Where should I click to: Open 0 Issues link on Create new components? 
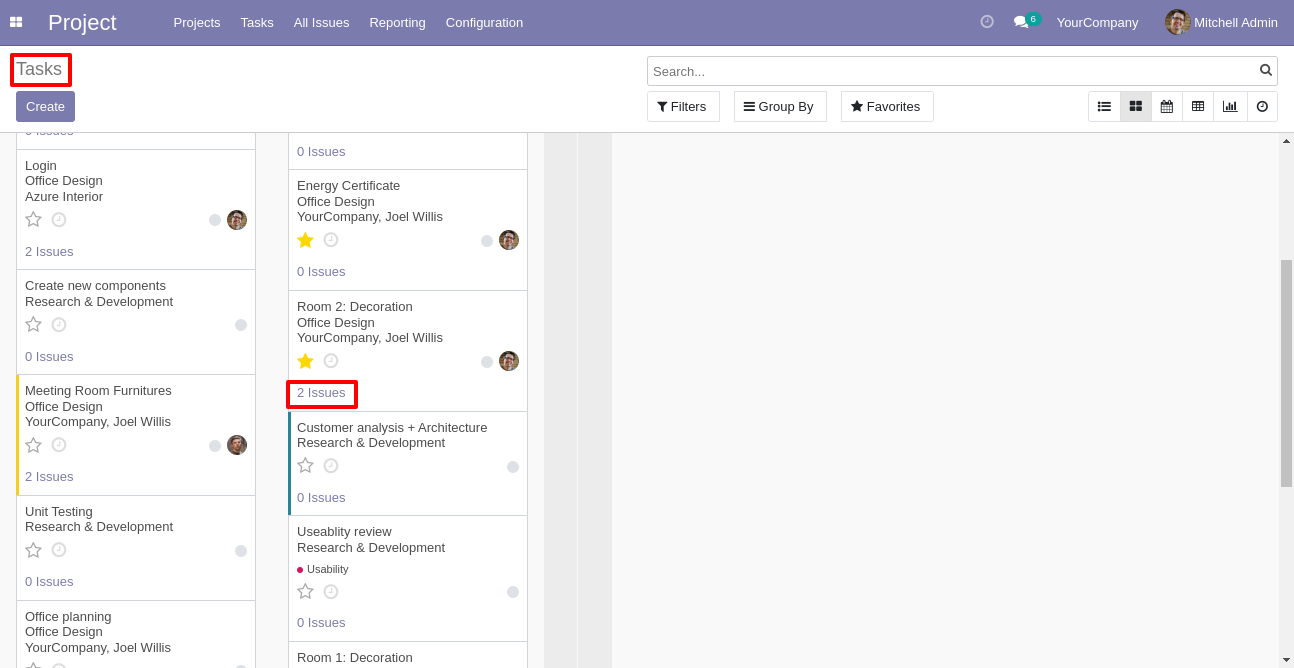(49, 357)
